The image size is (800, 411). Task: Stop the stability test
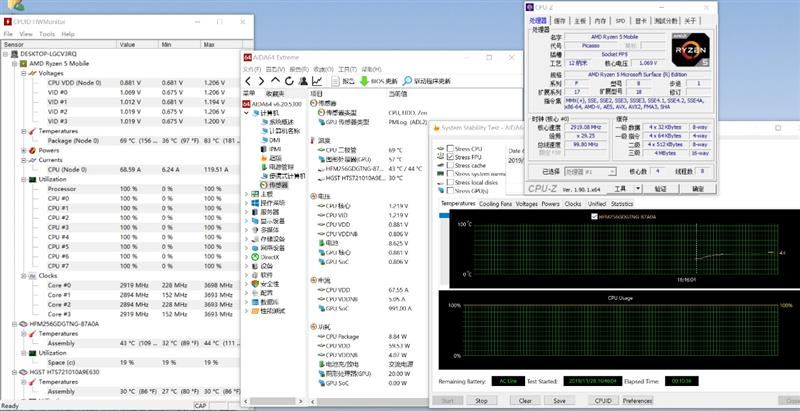point(481,401)
